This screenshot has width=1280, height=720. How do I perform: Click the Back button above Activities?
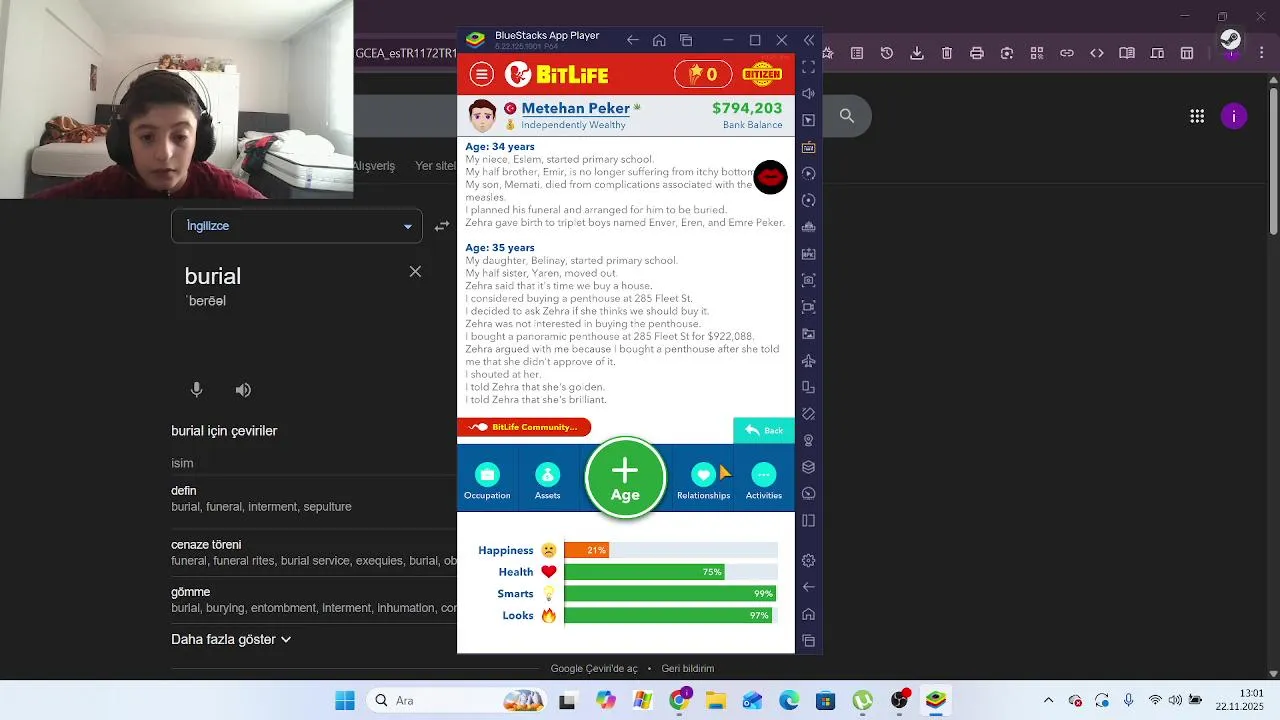(x=764, y=430)
